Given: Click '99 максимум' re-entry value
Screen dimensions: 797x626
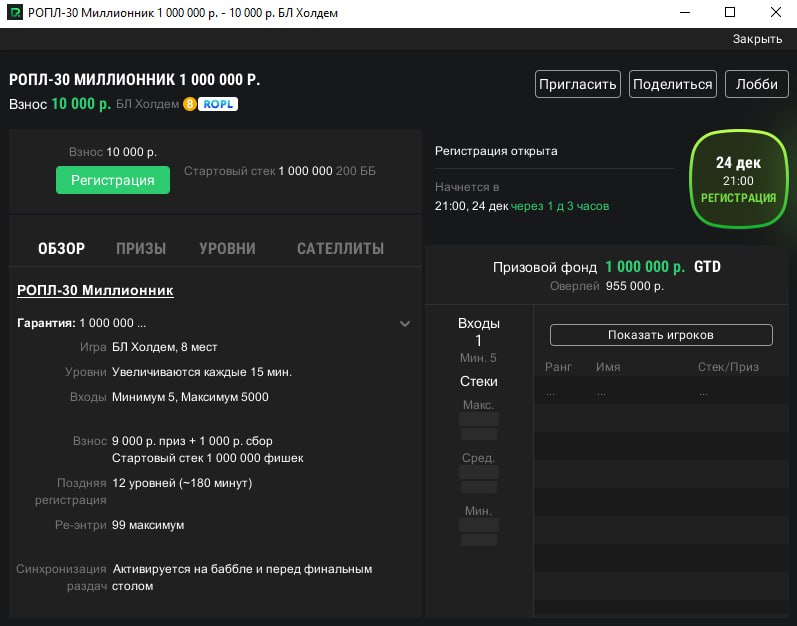Looking at the screenshot, I should (x=148, y=525).
